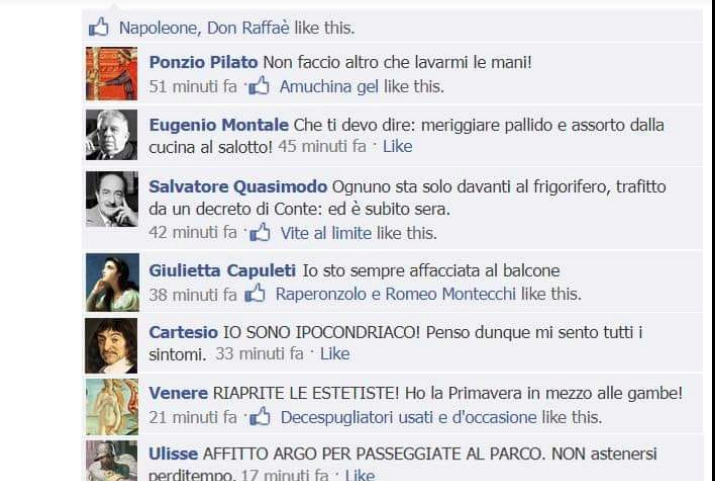715x481 pixels.
Task: Click thumbs-up icon before Raperonzolo
Action: point(255,293)
